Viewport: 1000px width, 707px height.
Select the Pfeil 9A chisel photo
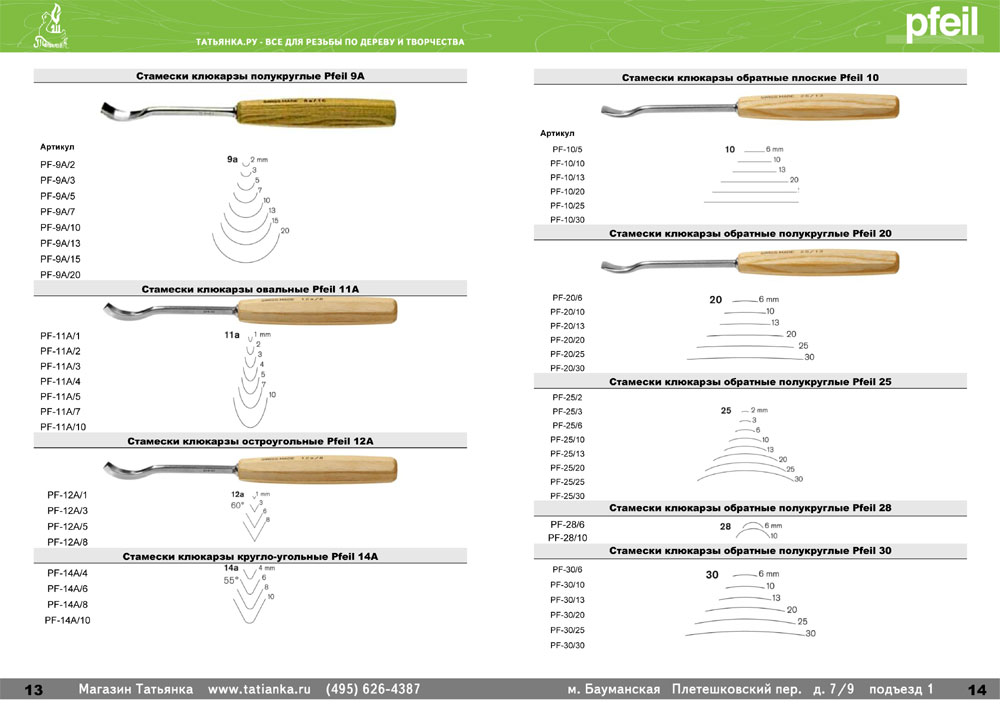click(x=248, y=112)
